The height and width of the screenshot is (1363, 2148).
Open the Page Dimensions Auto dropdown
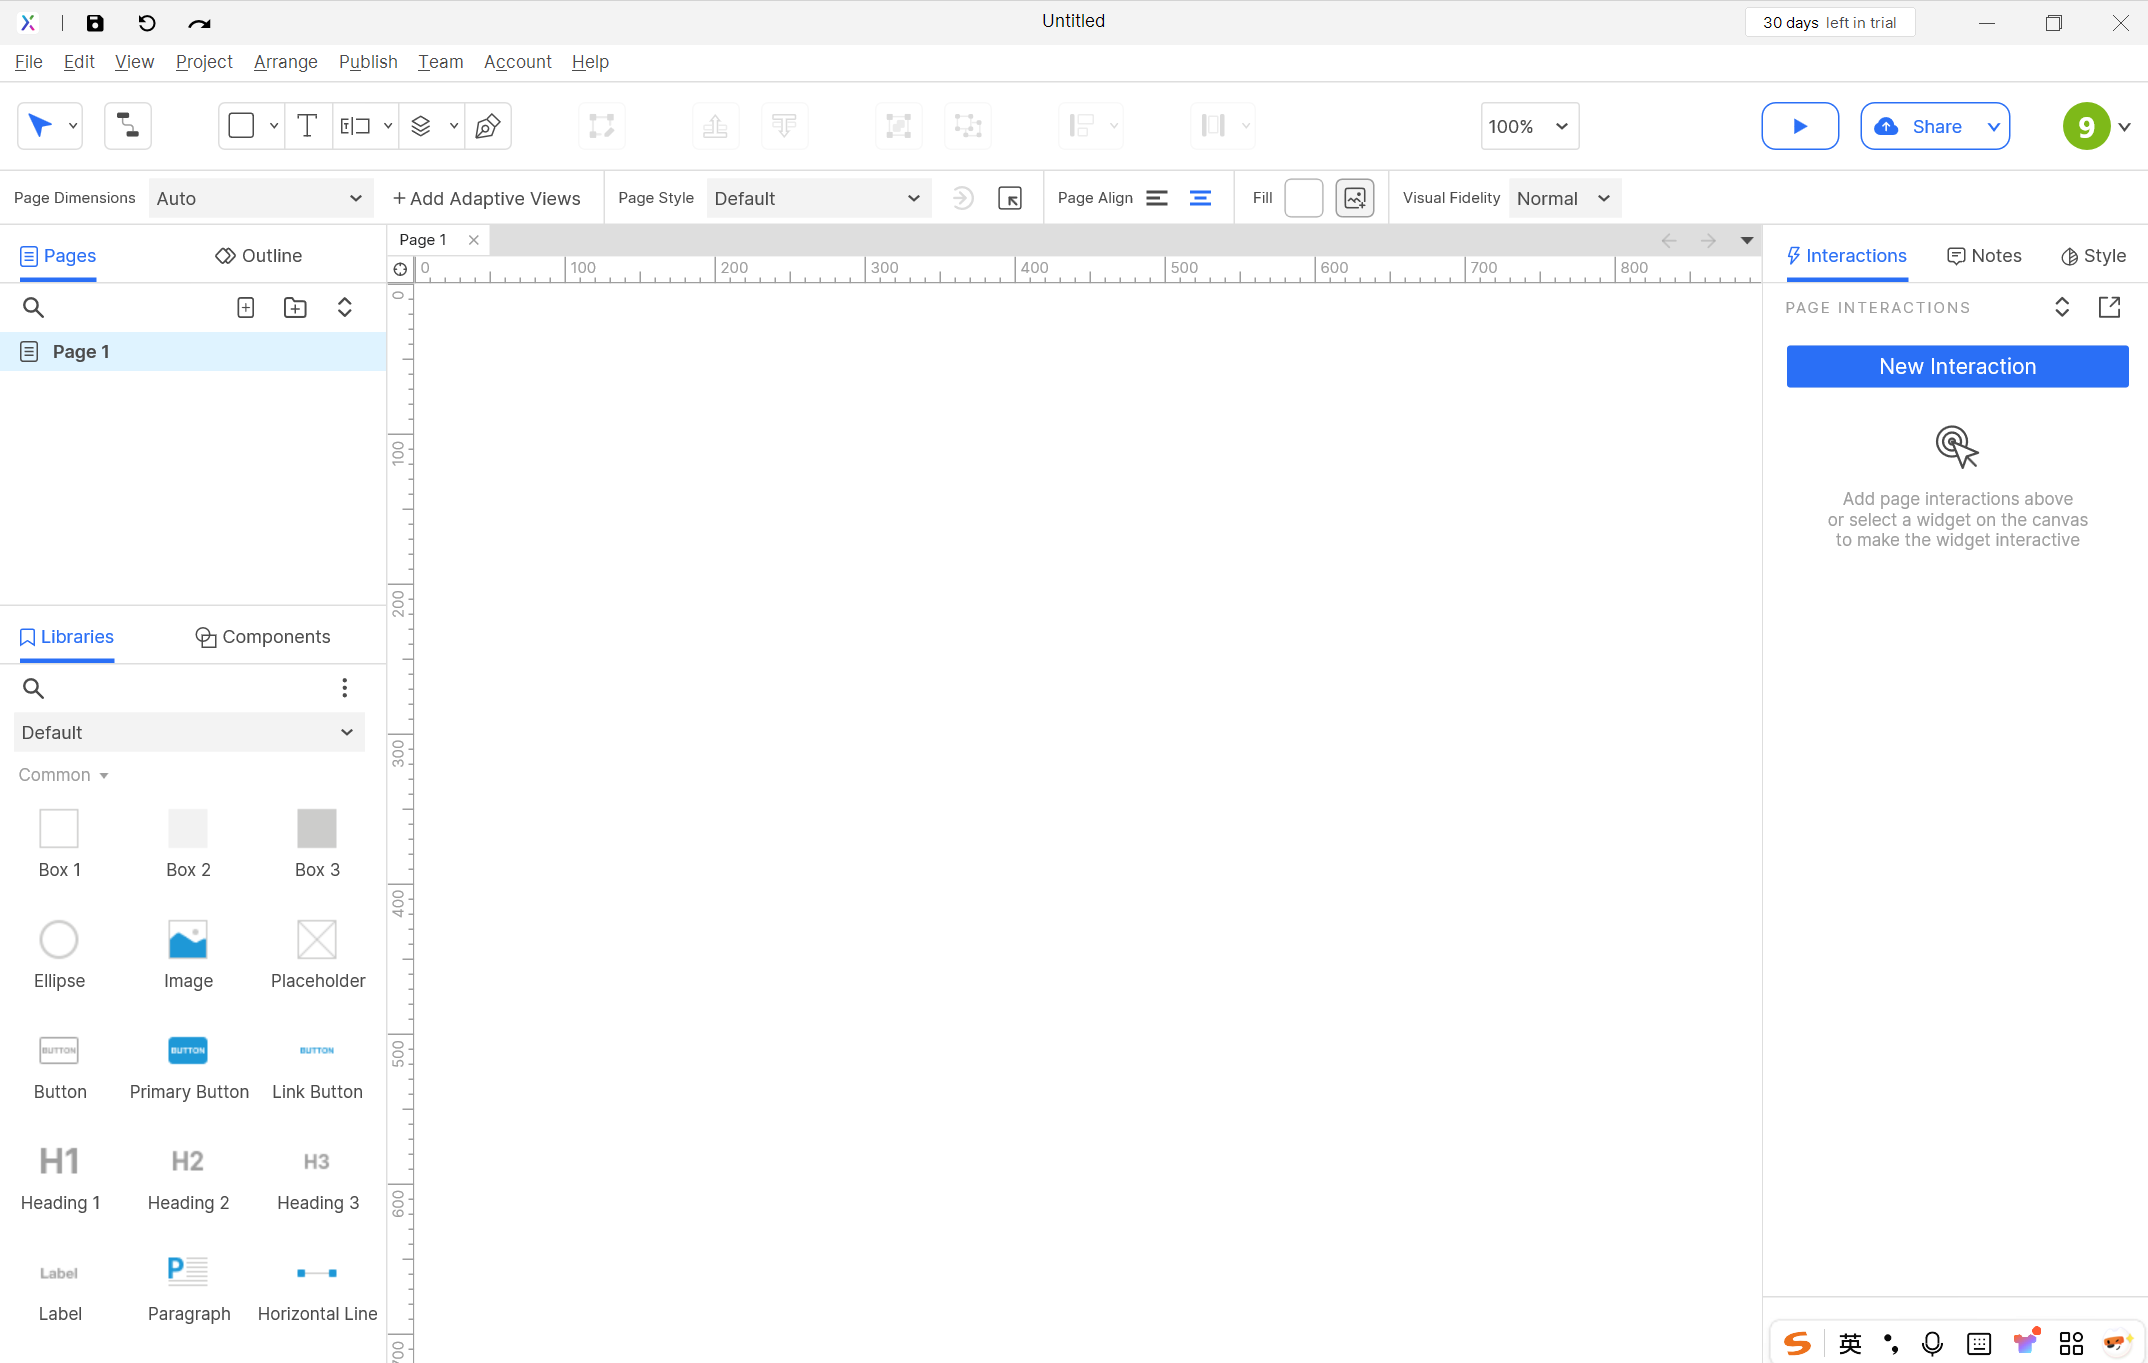click(260, 198)
